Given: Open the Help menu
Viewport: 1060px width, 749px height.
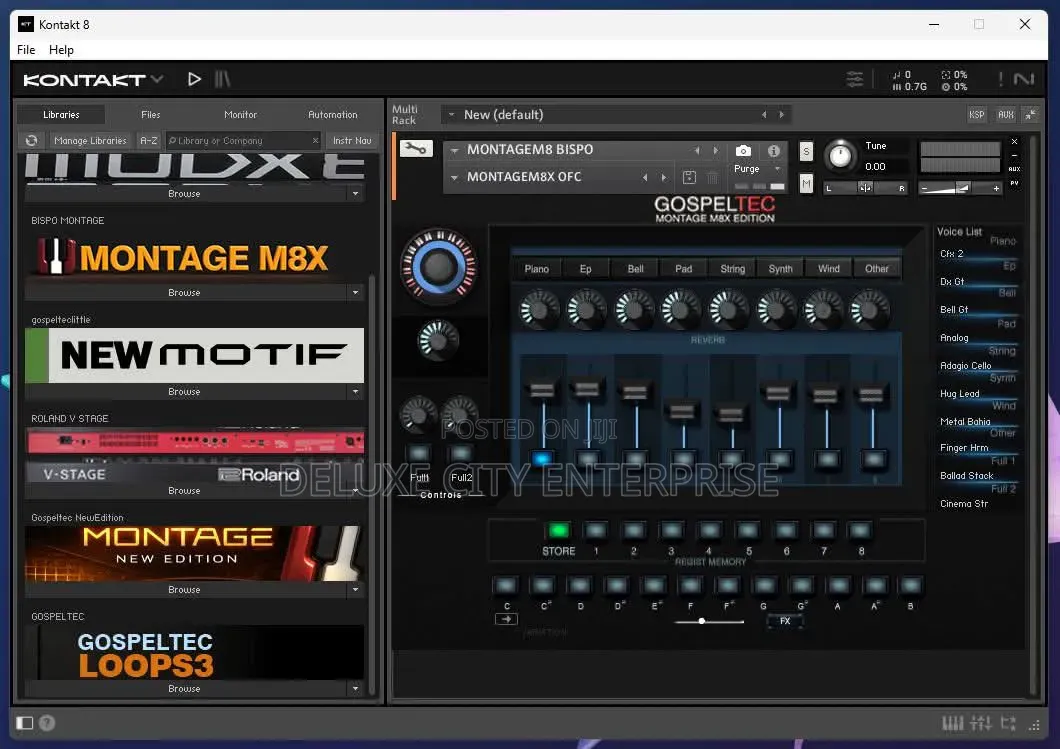Looking at the screenshot, I should [61, 50].
